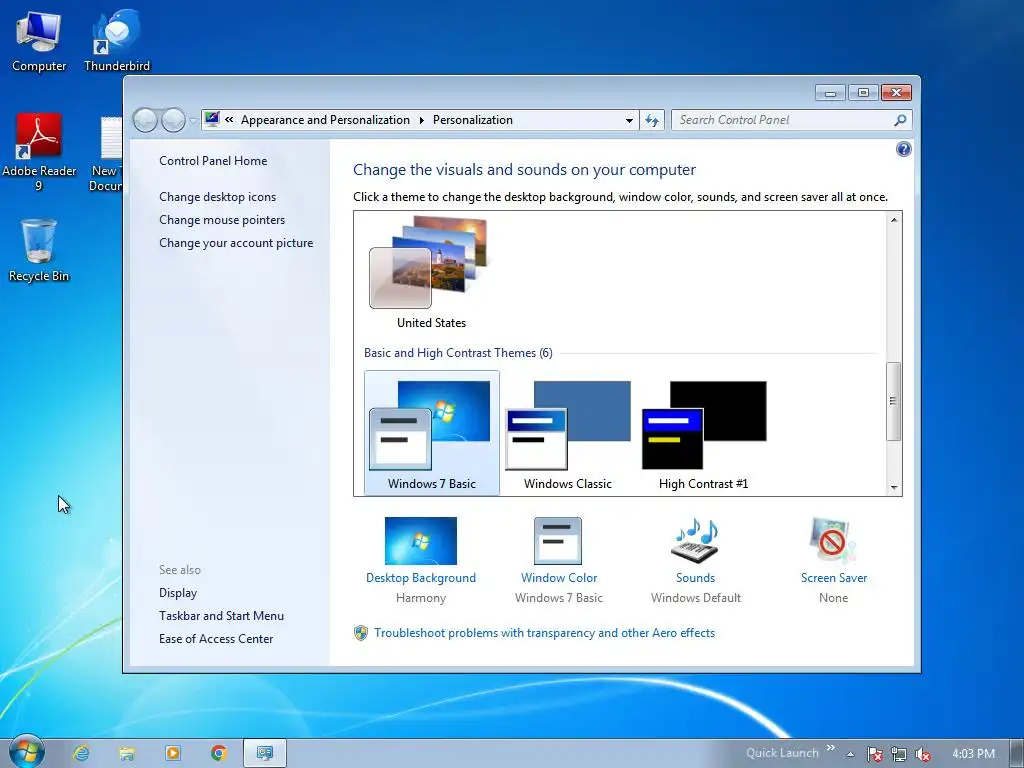Click the Quick Launch toolbar label

pyautogui.click(x=782, y=753)
